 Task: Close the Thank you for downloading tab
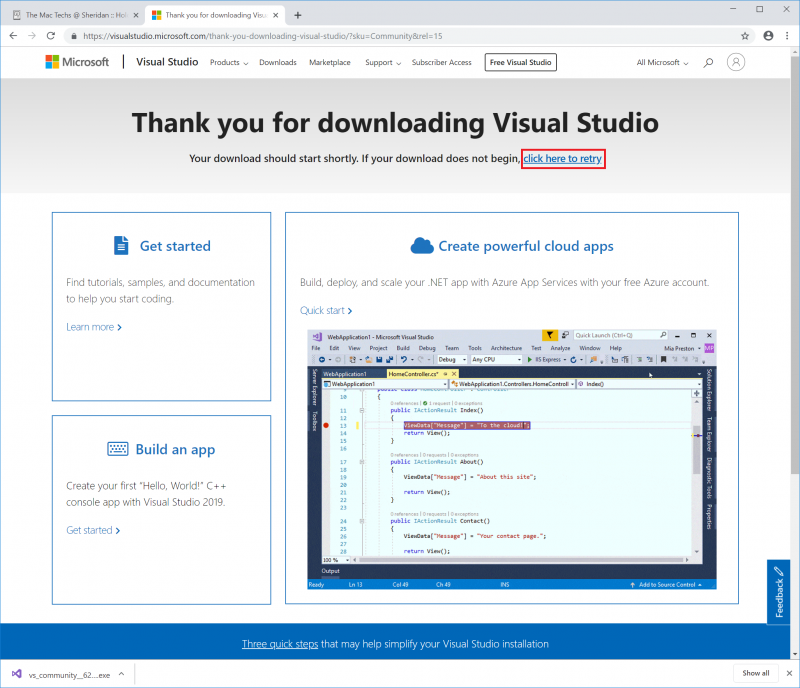tap(276, 15)
